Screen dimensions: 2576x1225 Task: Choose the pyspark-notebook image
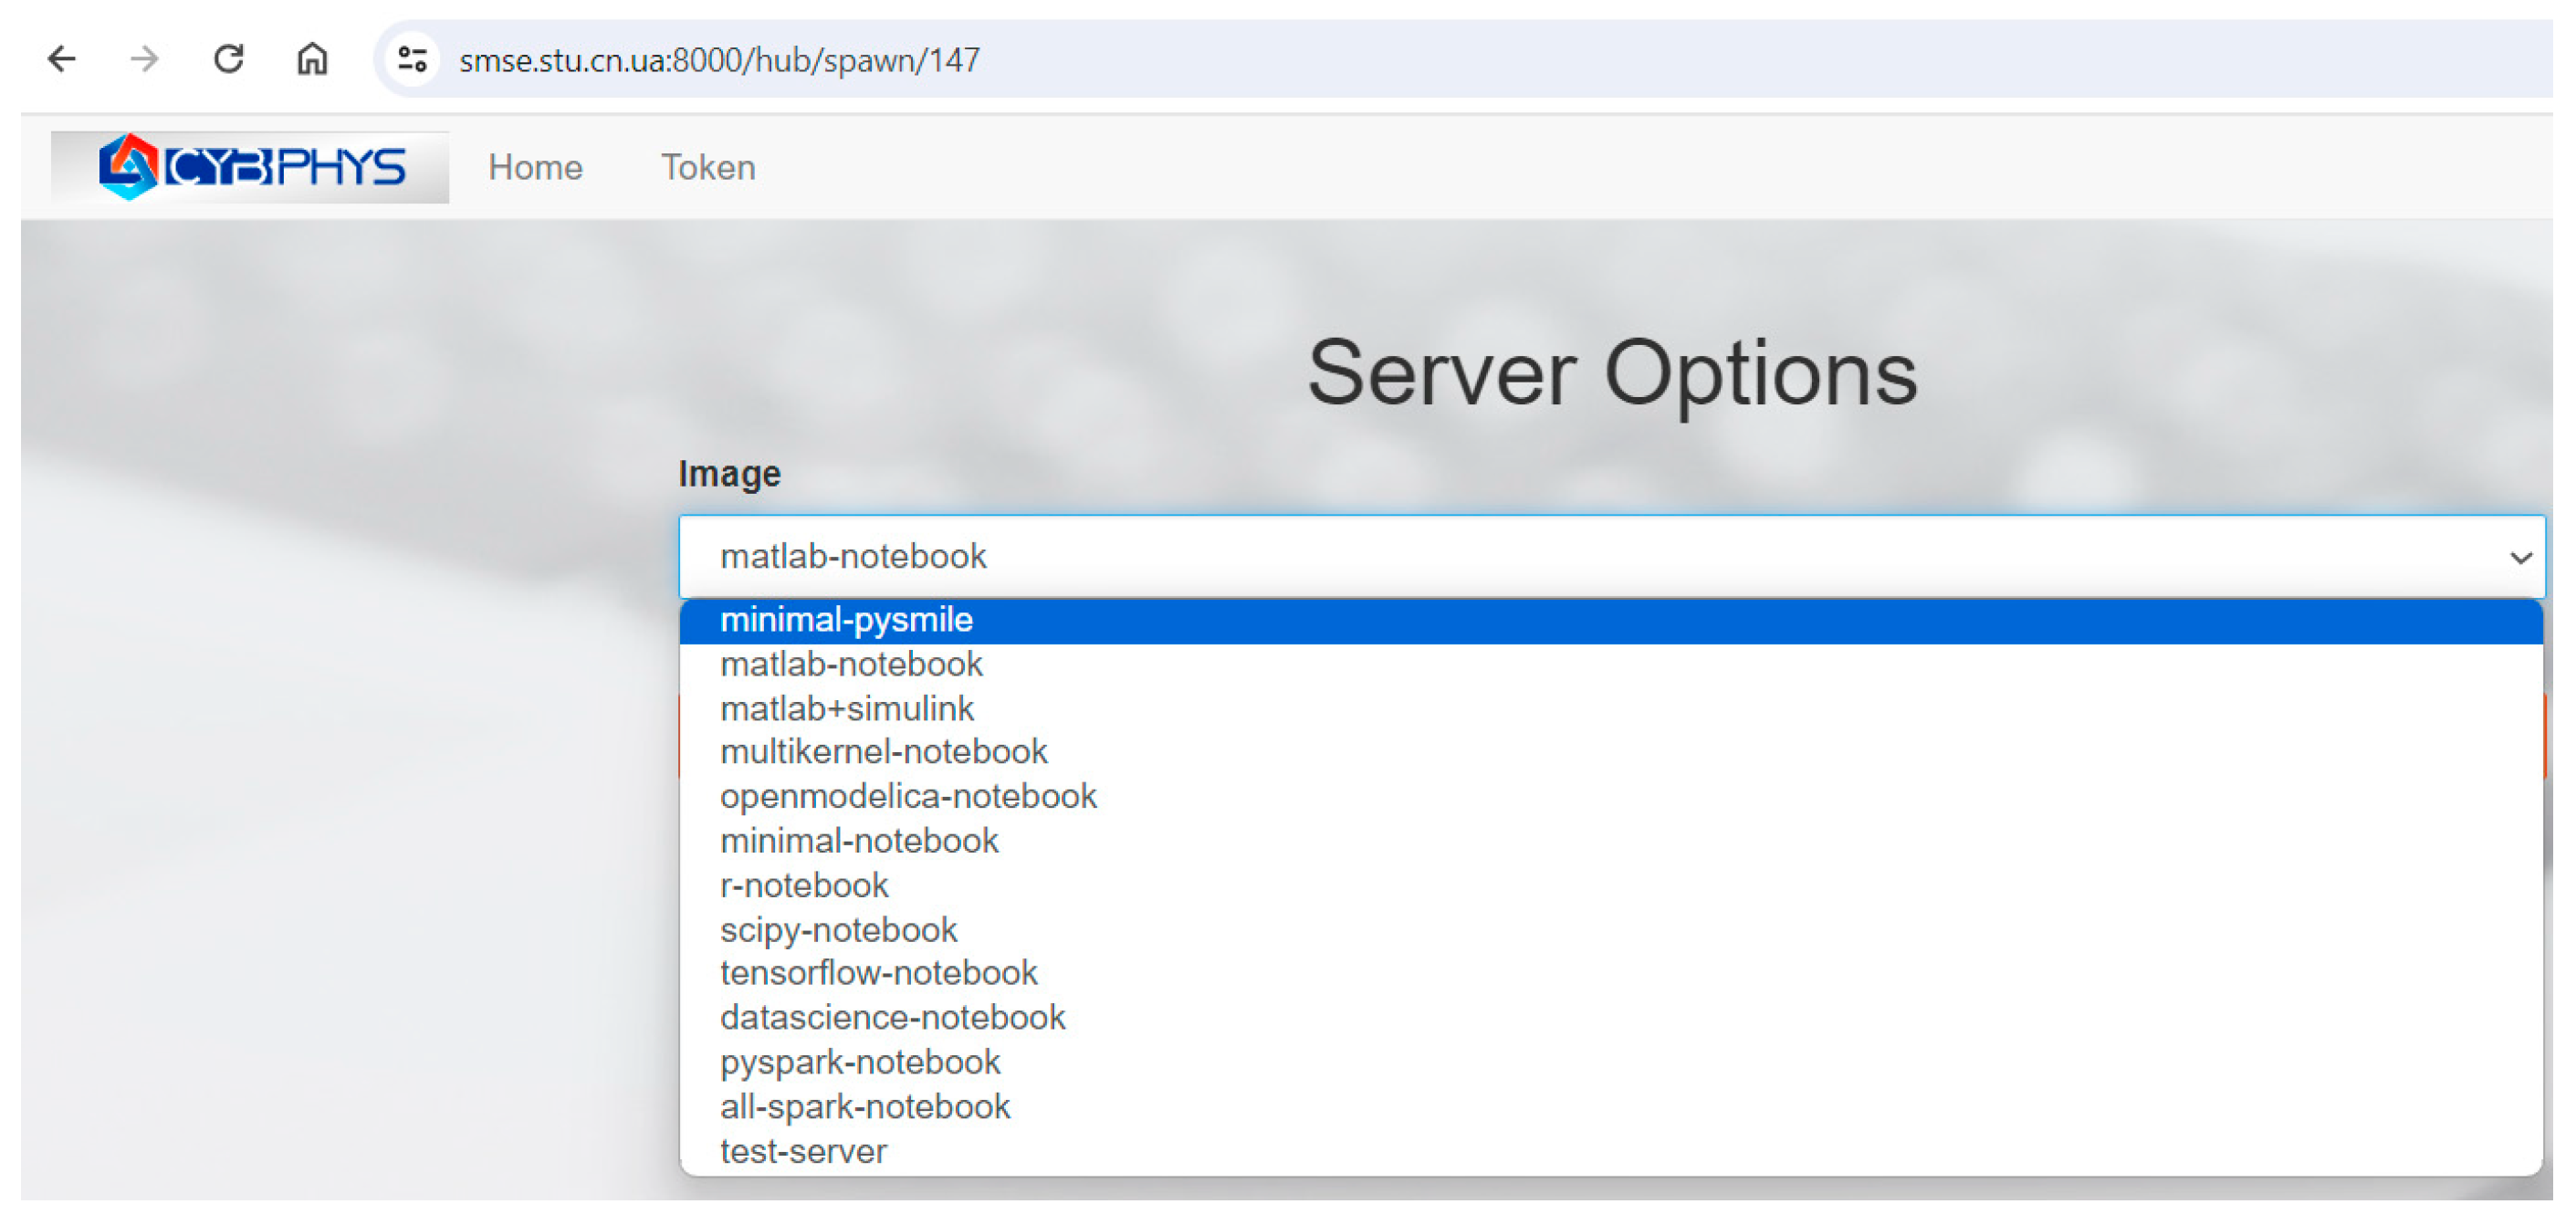859,1062
